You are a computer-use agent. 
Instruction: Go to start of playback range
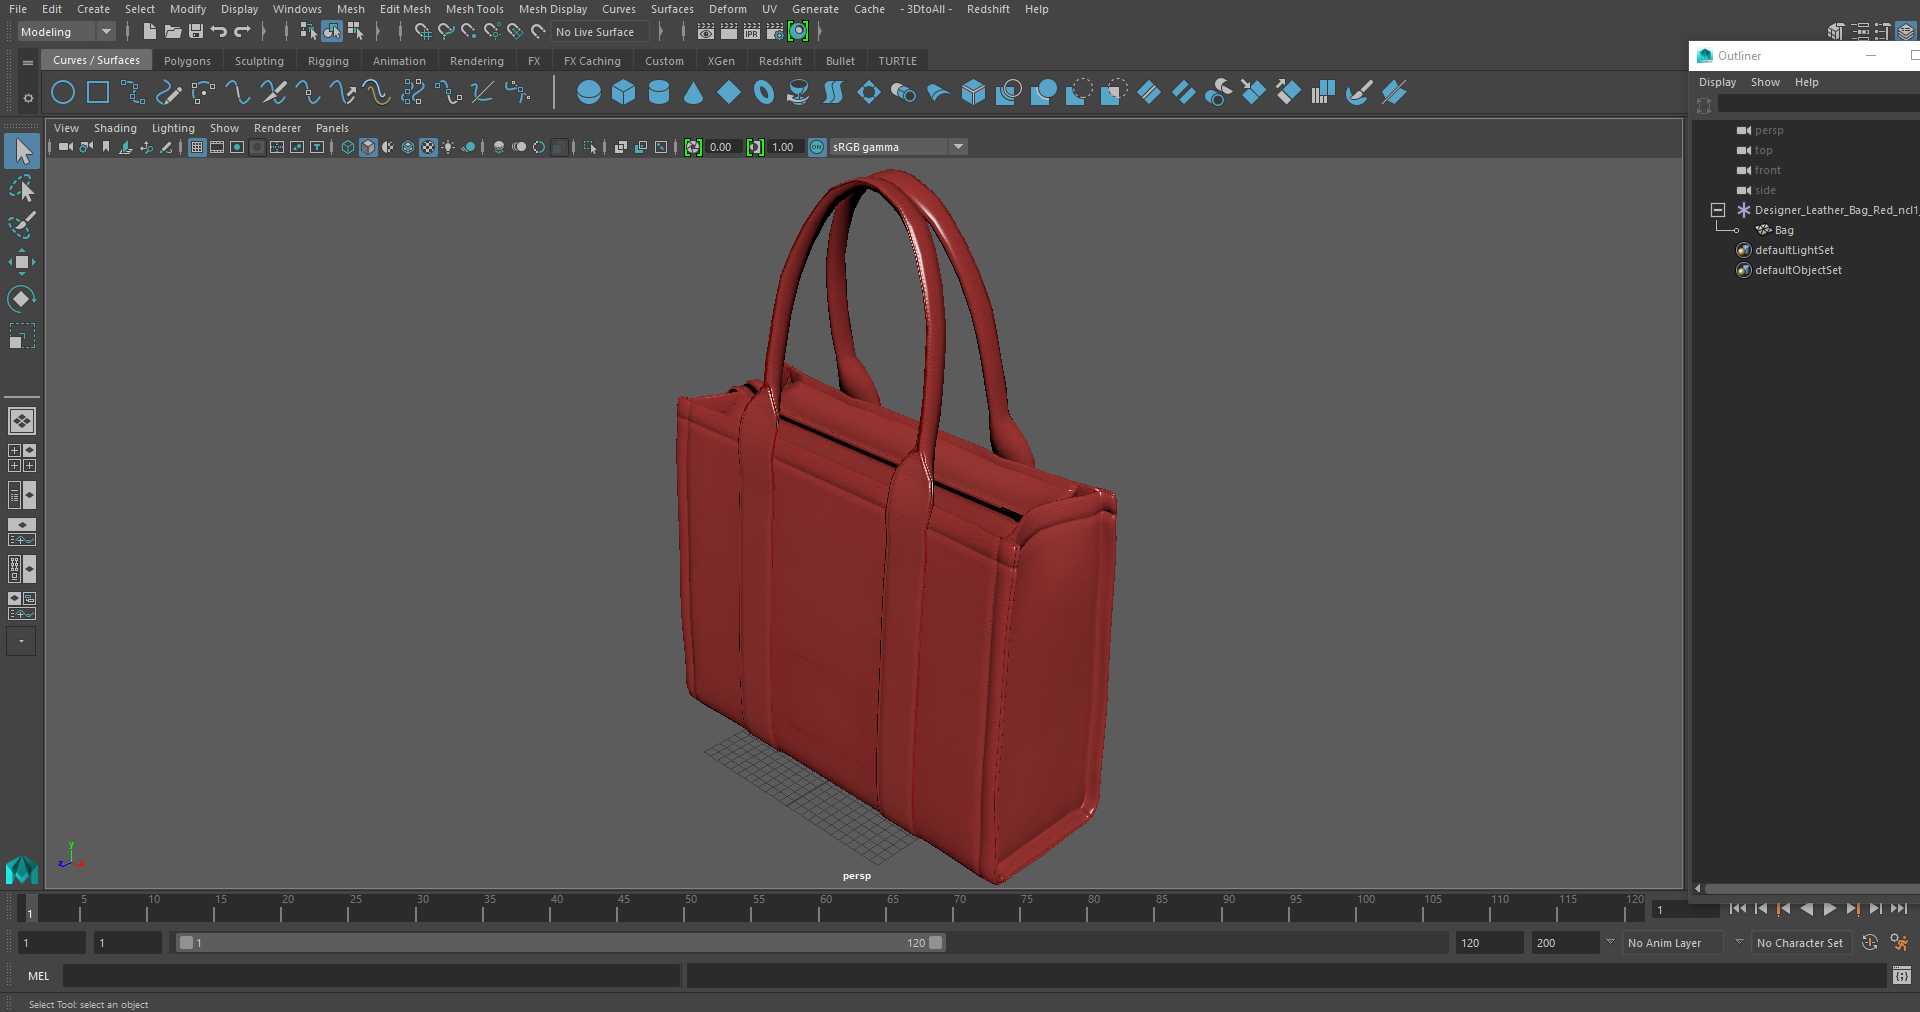(x=1738, y=909)
